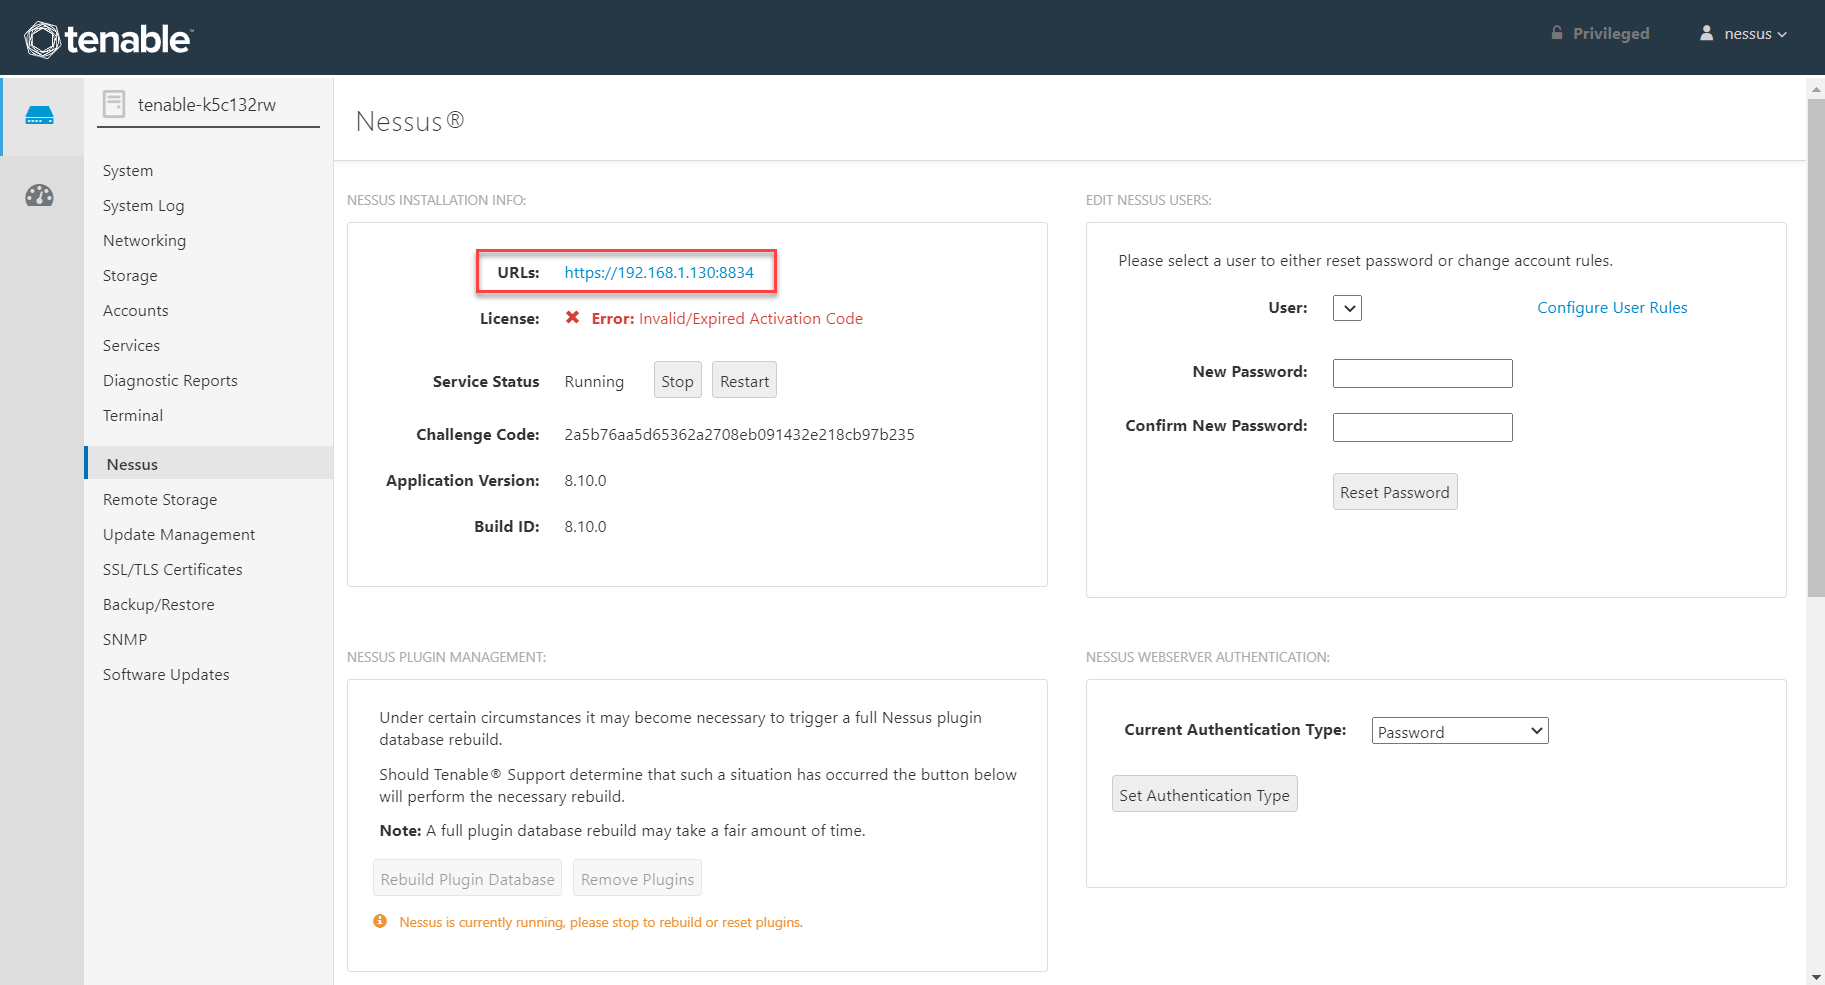Click the Privileged lock icon
The height and width of the screenshot is (985, 1825).
pos(1557,33)
